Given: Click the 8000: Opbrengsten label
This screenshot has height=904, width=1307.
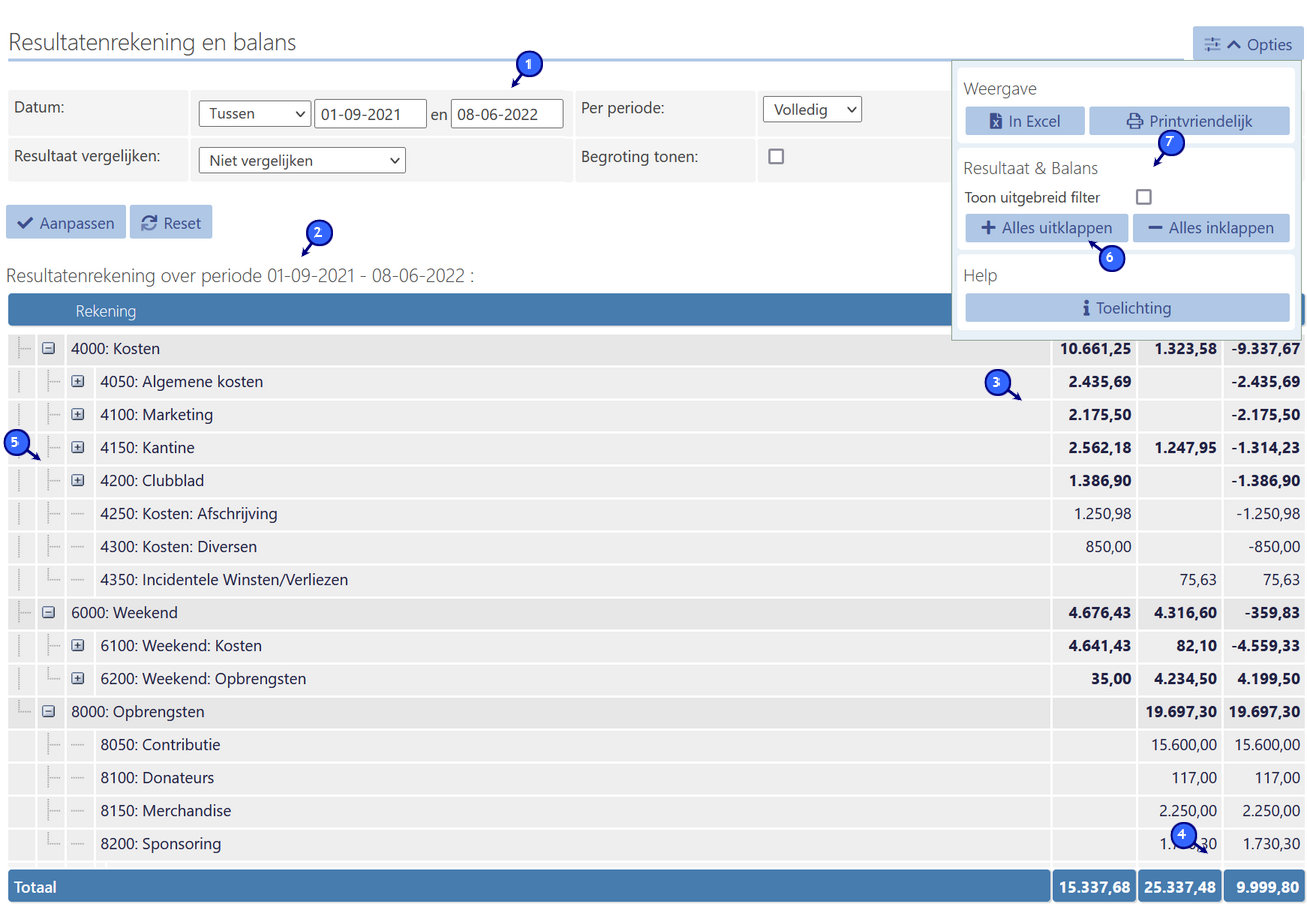Looking at the screenshot, I should point(138,712).
